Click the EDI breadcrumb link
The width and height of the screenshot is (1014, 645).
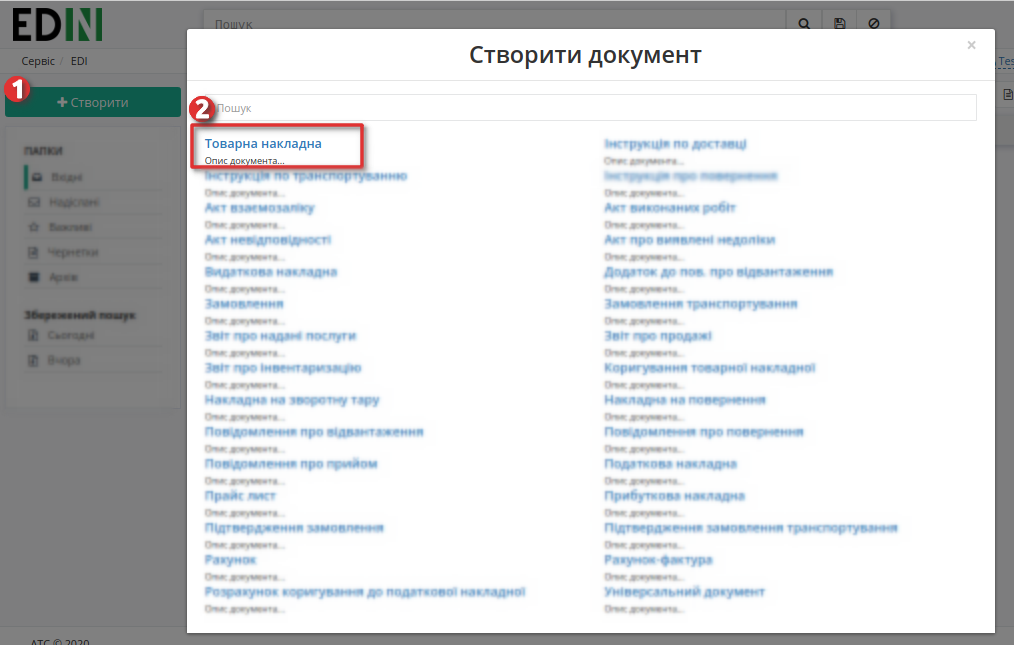79,61
